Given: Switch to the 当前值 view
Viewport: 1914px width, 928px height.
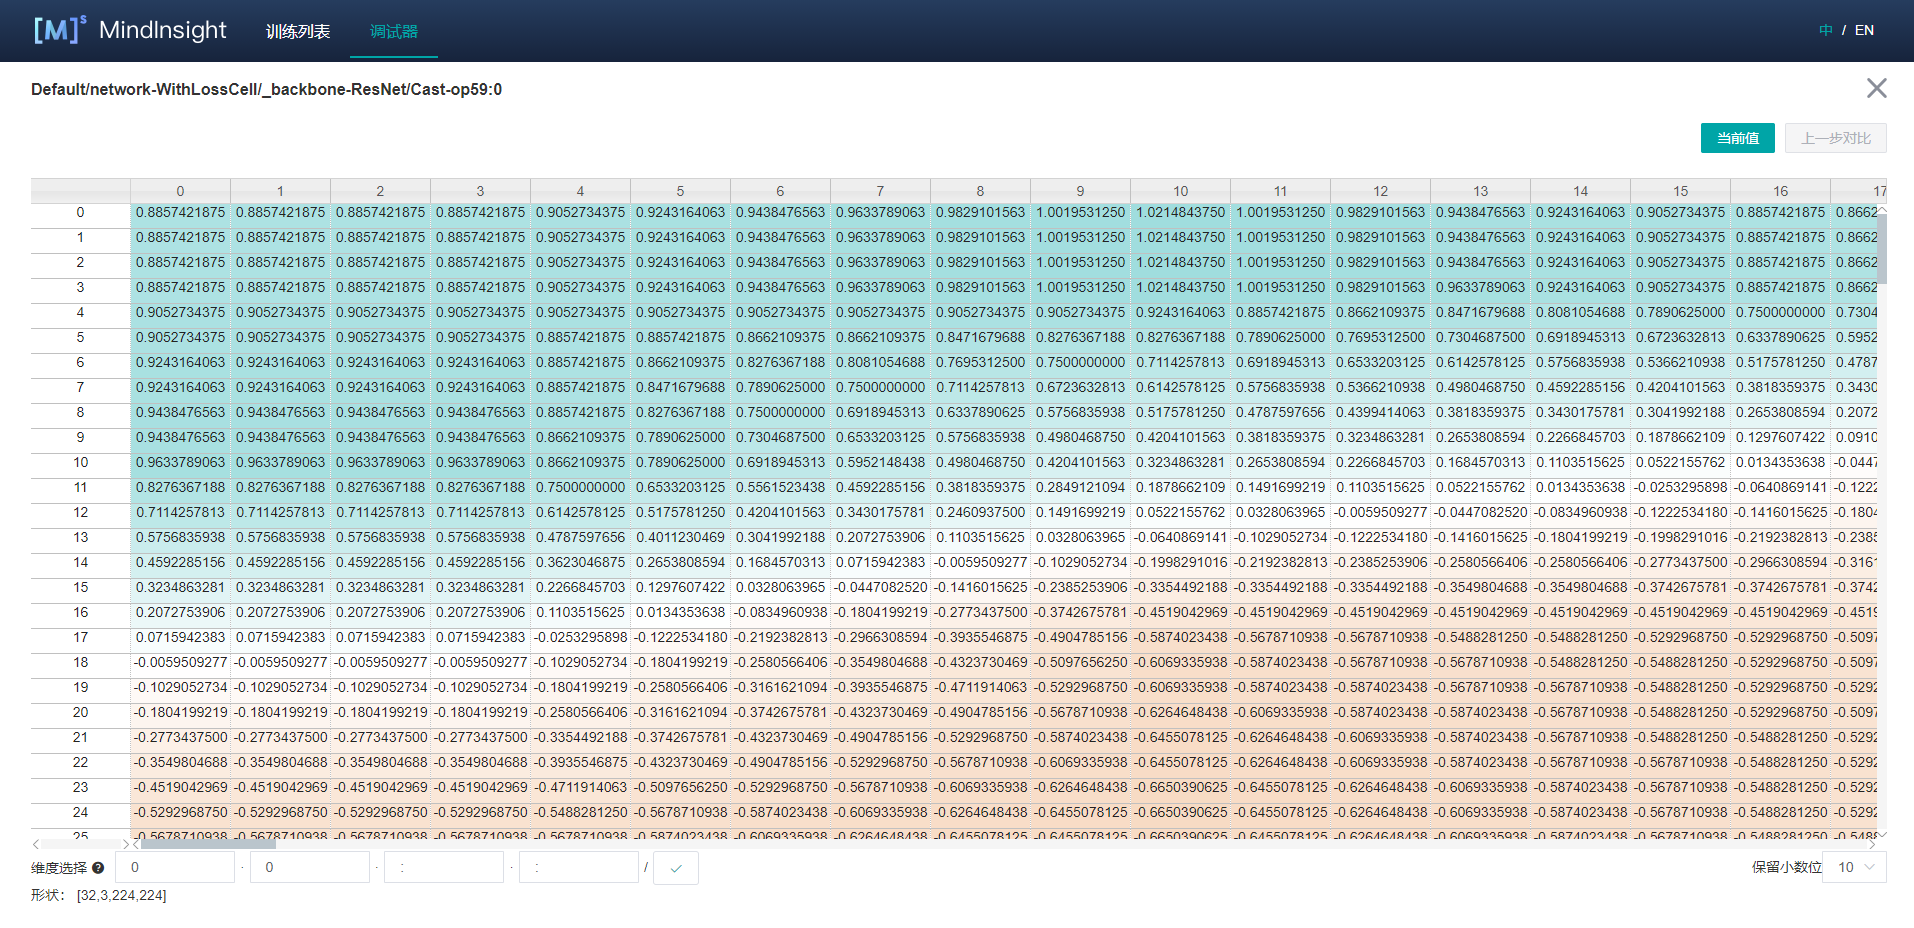Looking at the screenshot, I should pos(1737,138).
